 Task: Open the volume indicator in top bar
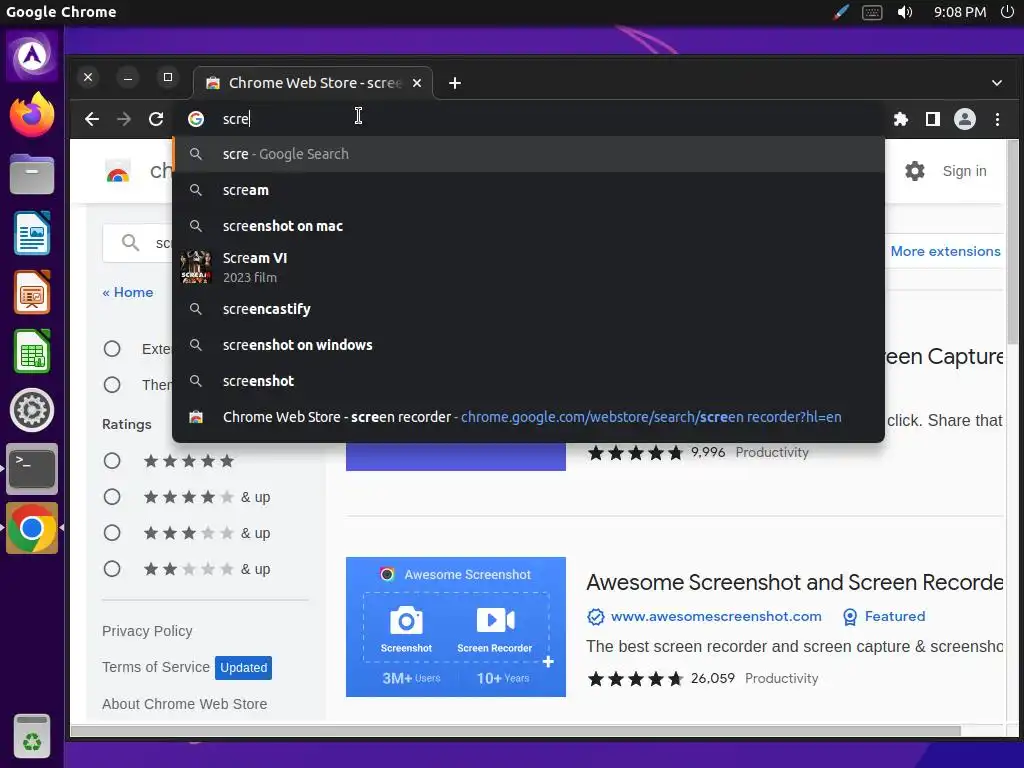[x=904, y=12]
